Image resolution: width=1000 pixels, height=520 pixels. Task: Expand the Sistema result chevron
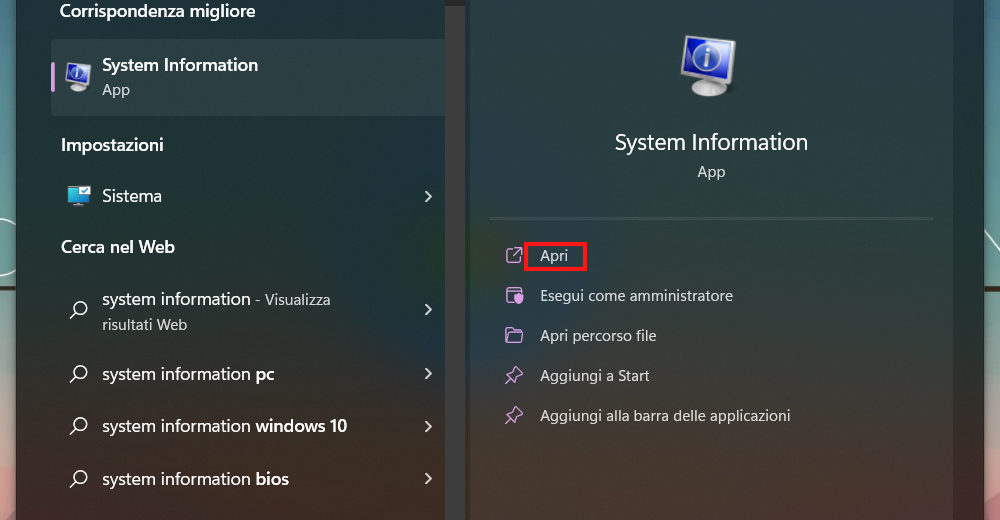click(428, 196)
